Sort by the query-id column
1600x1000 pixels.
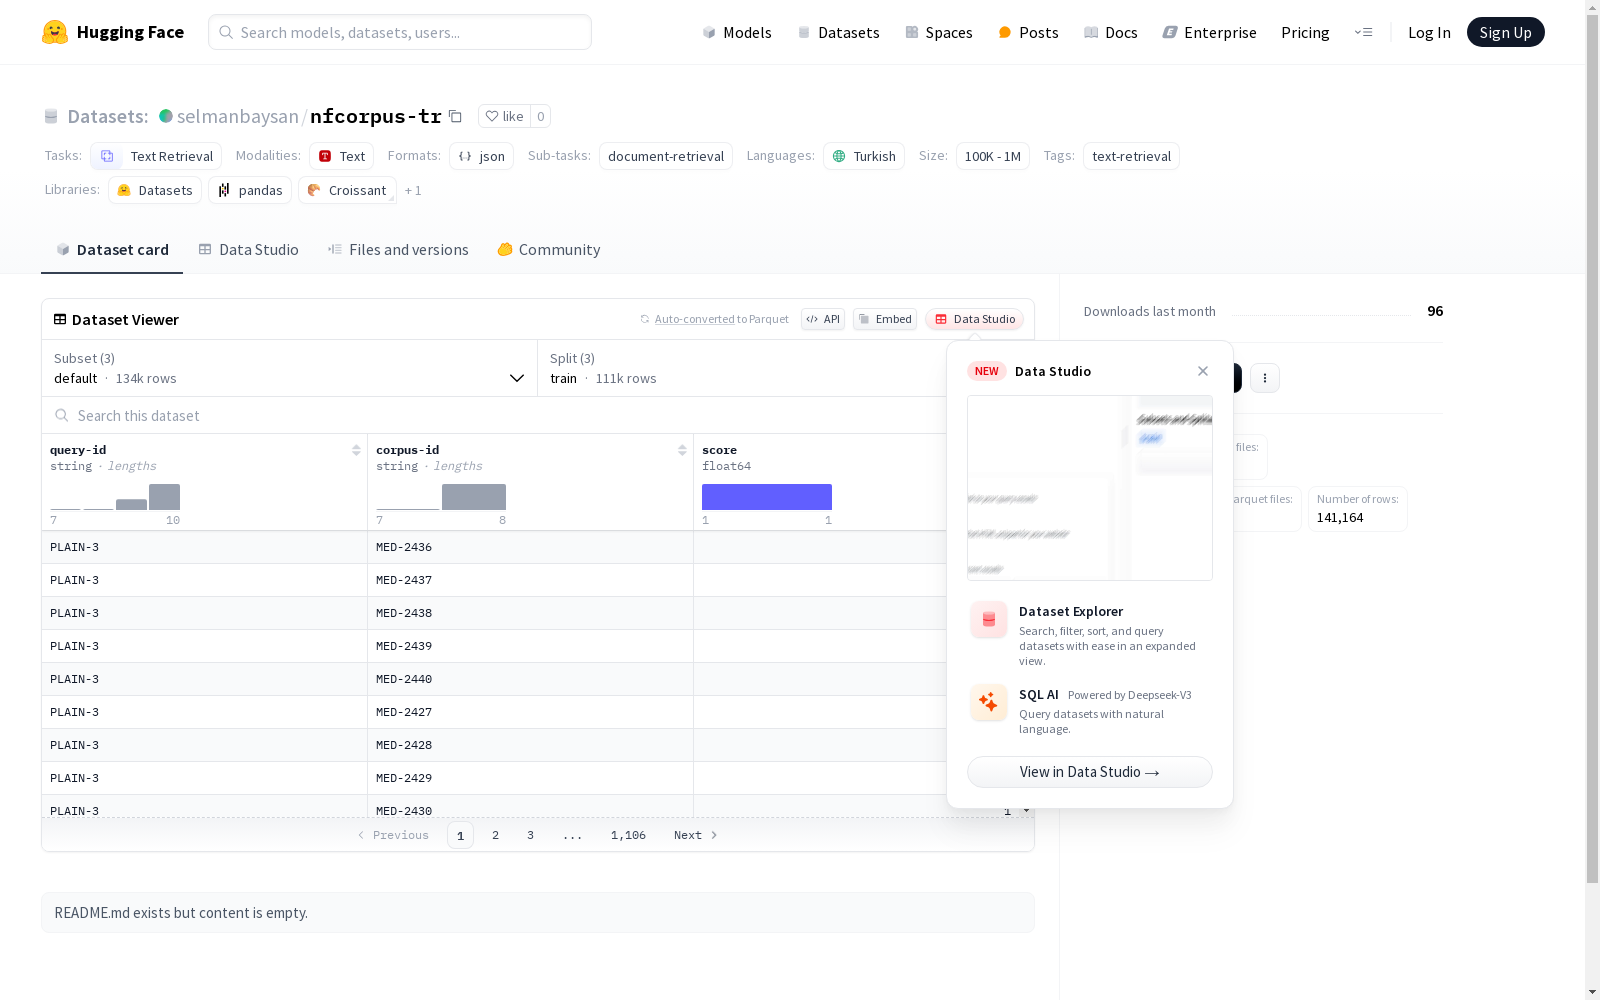click(356, 450)
